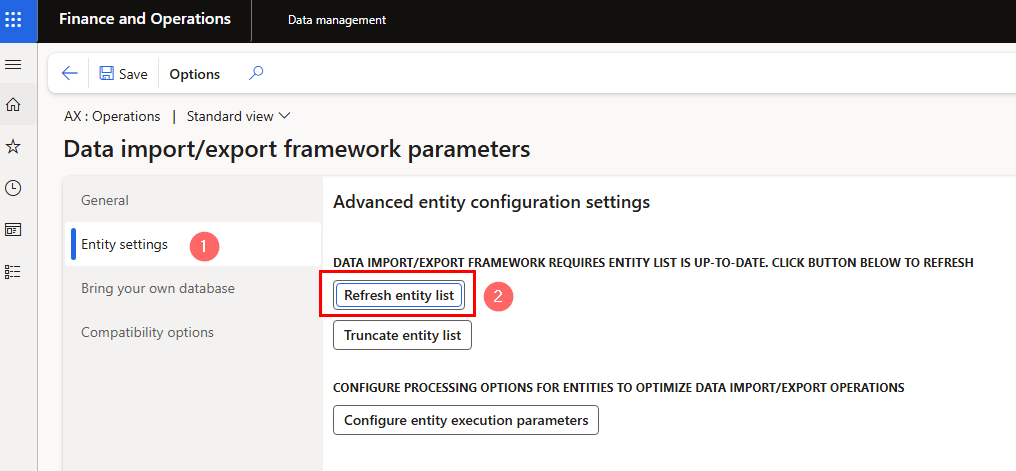Click the search magnifier icon in toolbar

click(x=256, y=73)
